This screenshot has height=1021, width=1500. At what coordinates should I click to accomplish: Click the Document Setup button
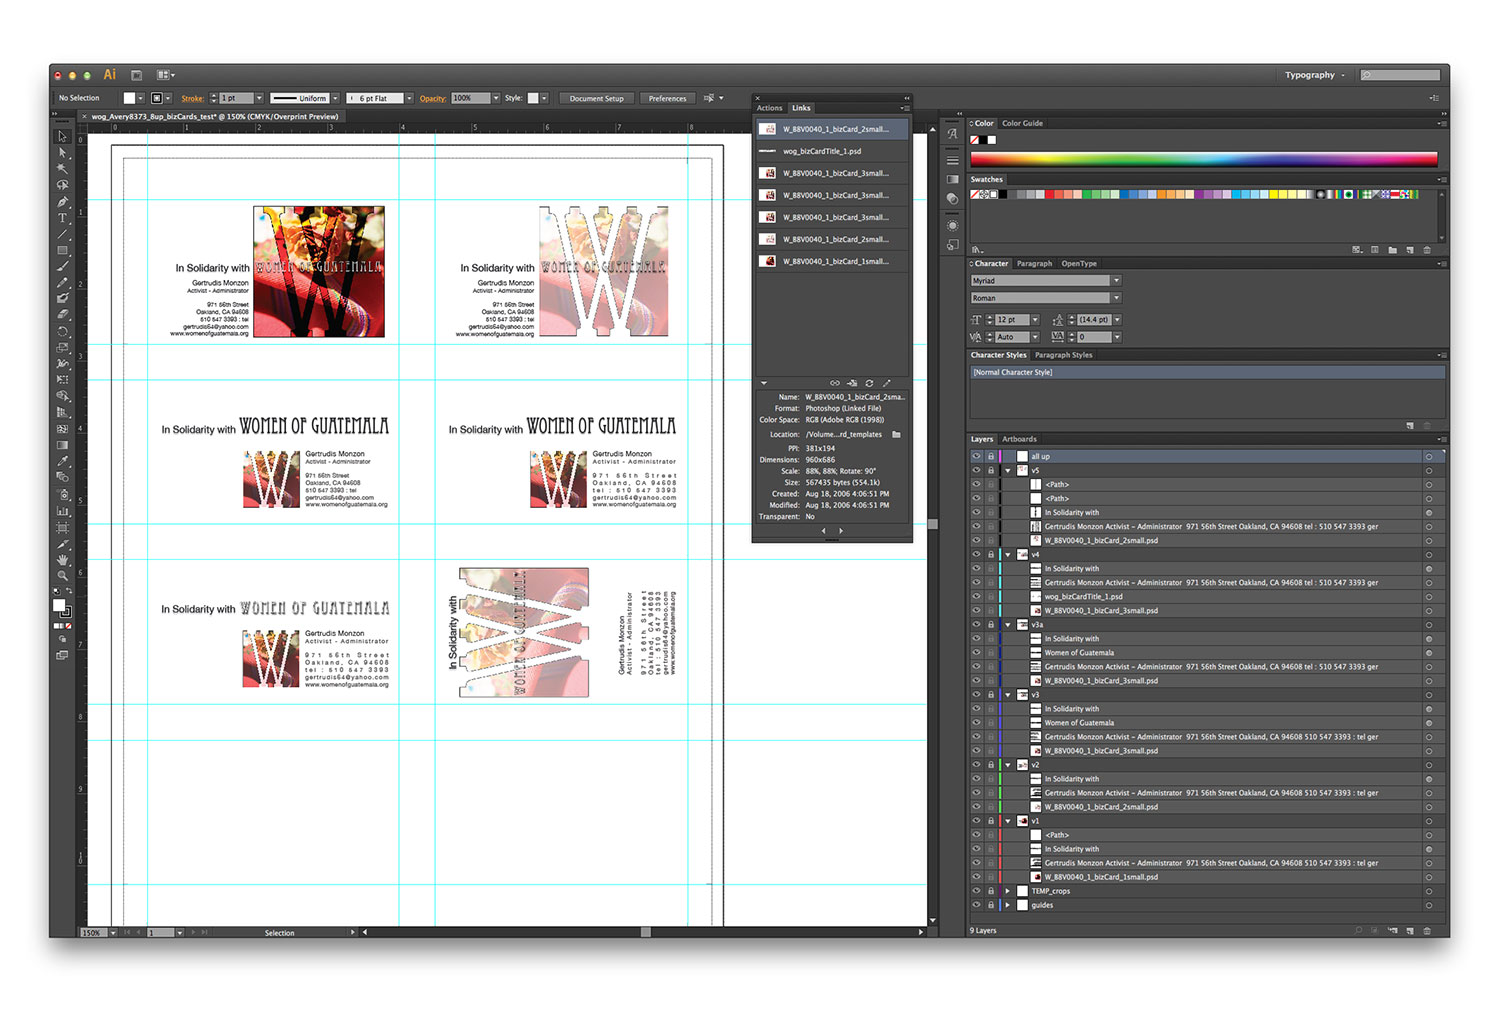[x=597, y=98]
